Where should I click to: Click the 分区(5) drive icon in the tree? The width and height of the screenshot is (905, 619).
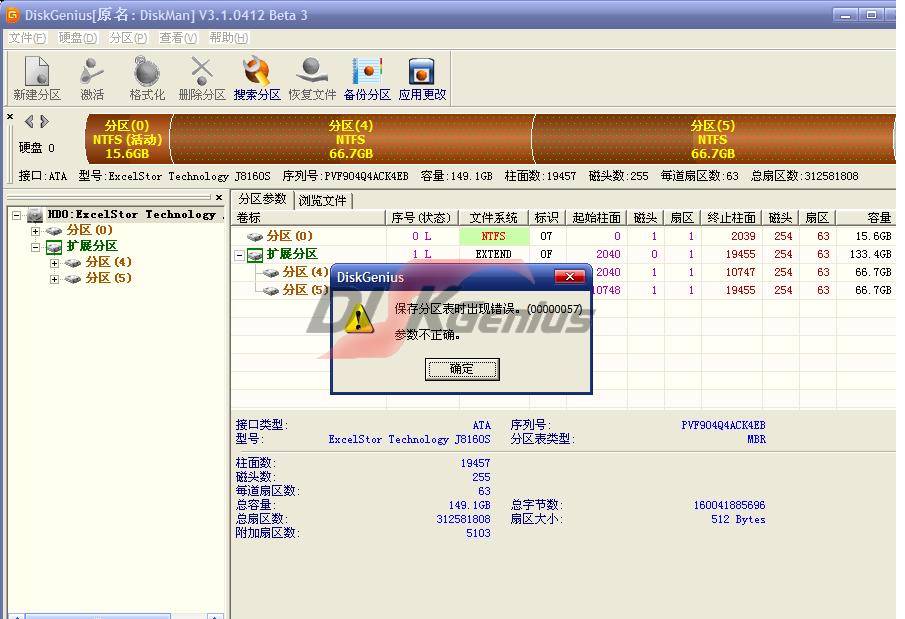(x=73, y=279)
